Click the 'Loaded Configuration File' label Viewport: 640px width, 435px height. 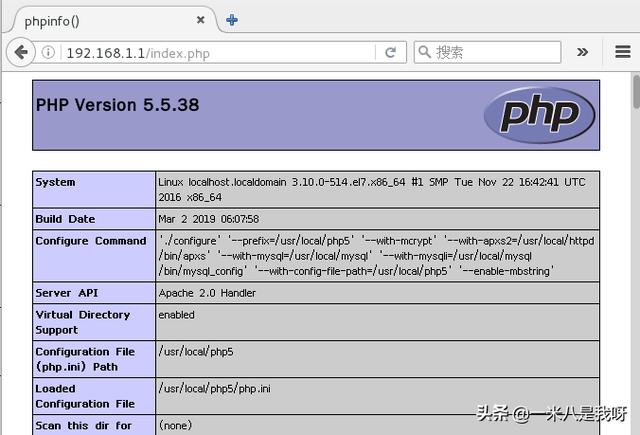pos(85,396)
